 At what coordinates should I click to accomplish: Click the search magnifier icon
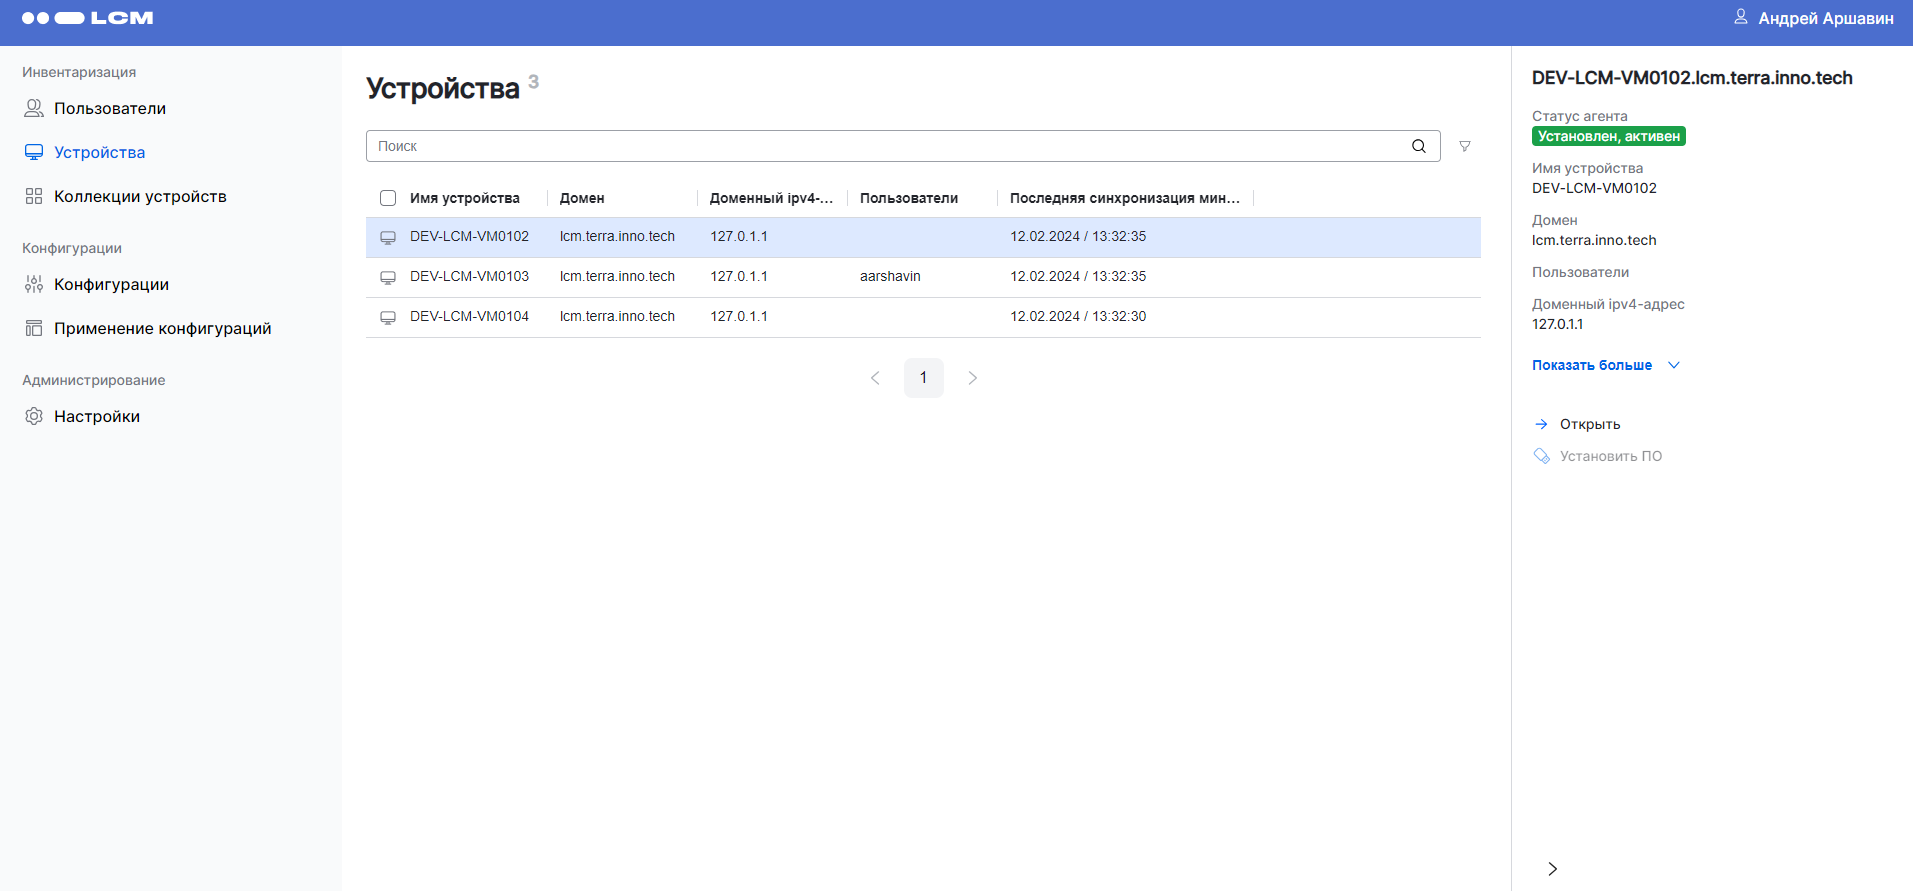pyautogui.click(x=1418, y=146)
